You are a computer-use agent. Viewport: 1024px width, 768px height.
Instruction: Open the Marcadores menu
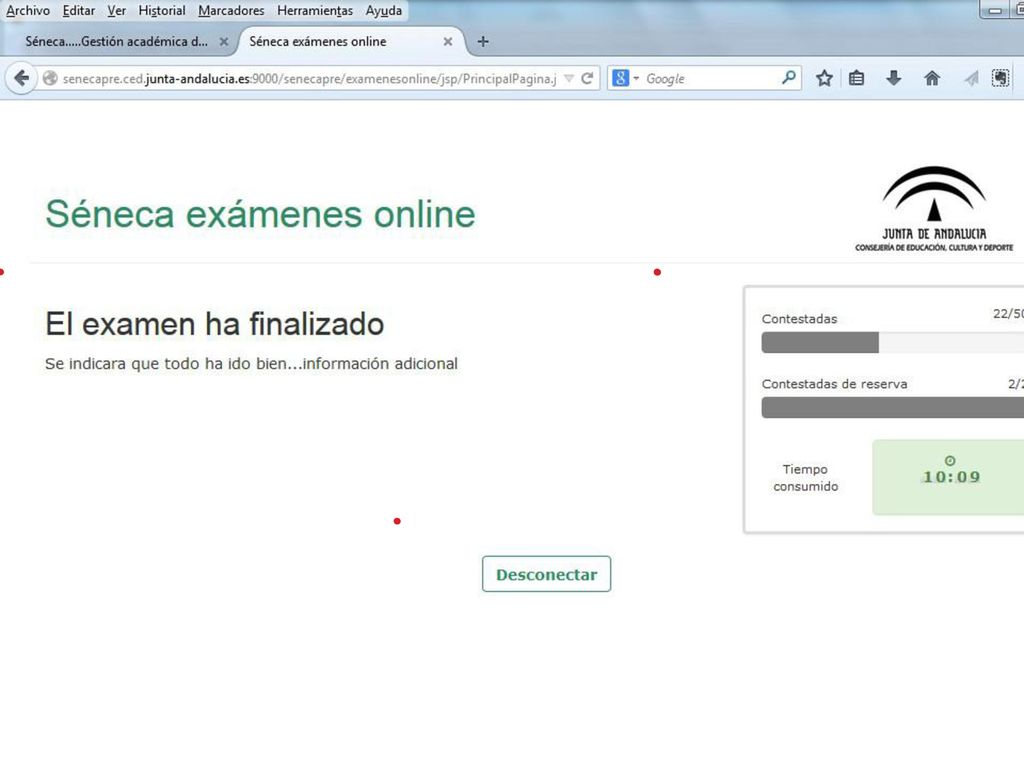pyautogui.click(x=231, y=10)
